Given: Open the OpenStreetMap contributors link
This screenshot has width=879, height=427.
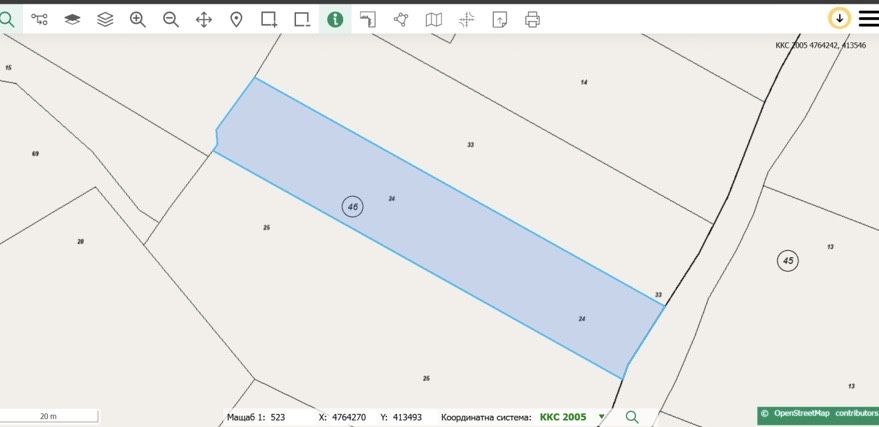Looking at the screenshot, I should click(x=818, y=414).
